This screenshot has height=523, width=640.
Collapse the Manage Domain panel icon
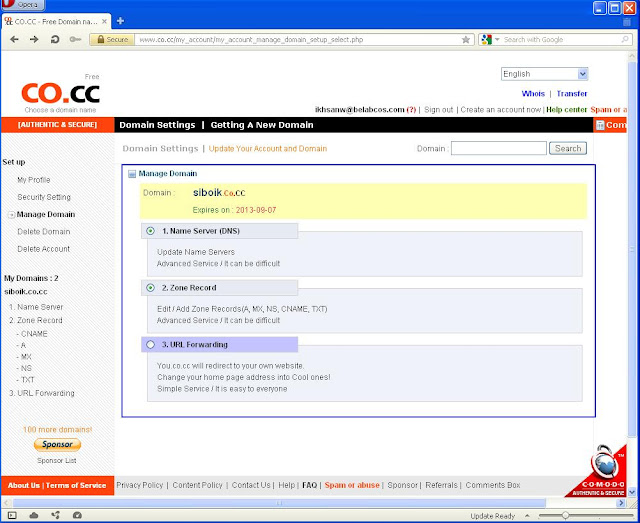pos(132,174)
